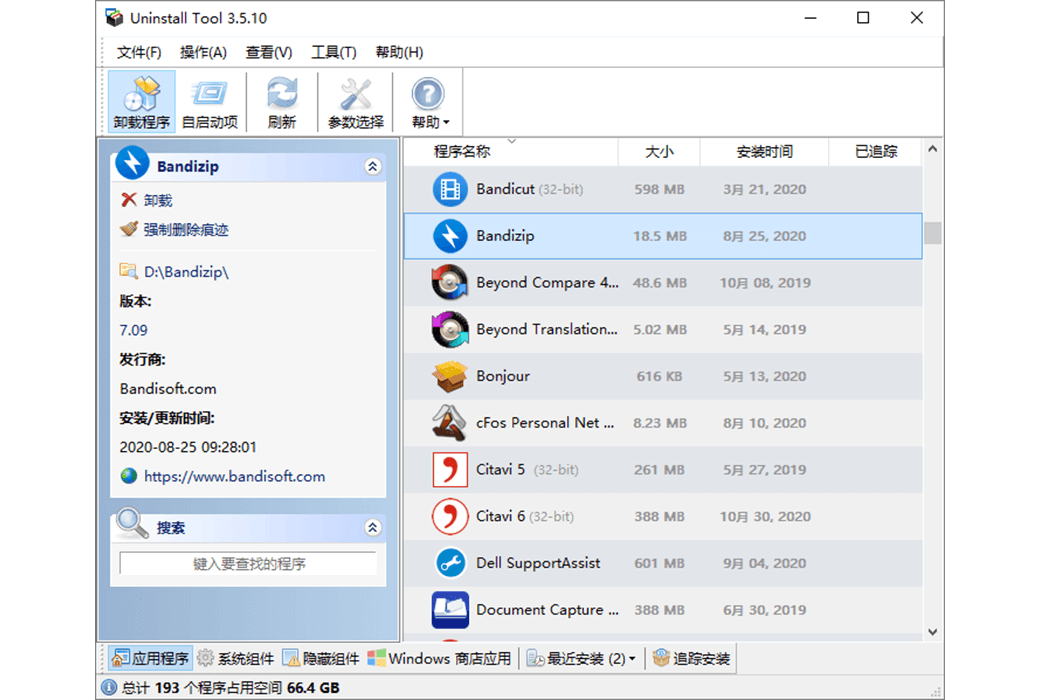
Task: Sort by 程序名称 column header
Action: [462, 152]
